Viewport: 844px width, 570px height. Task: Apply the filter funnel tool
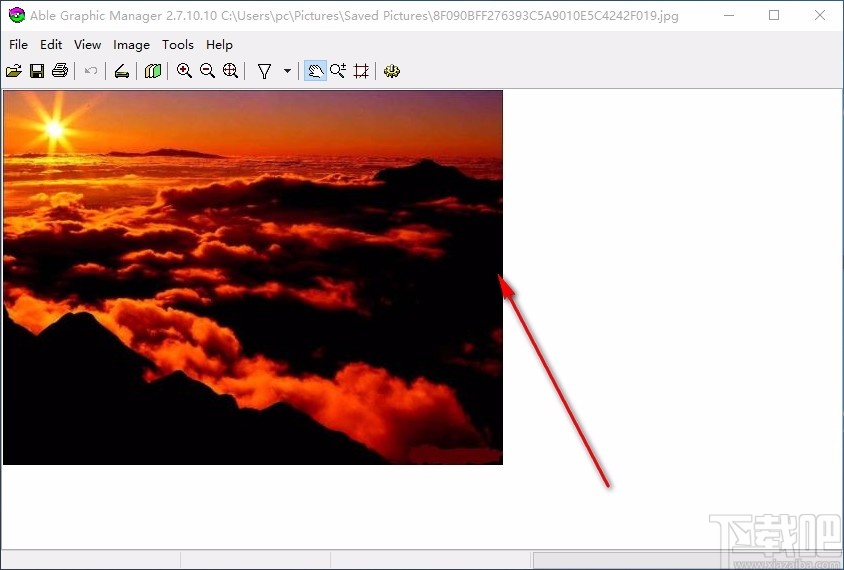point(264,71)
